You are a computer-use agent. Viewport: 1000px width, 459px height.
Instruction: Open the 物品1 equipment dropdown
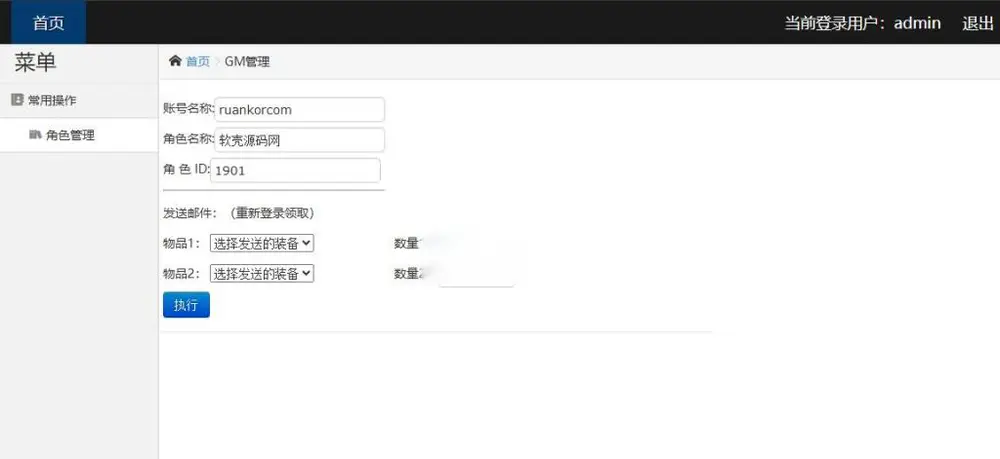(261, 243)
